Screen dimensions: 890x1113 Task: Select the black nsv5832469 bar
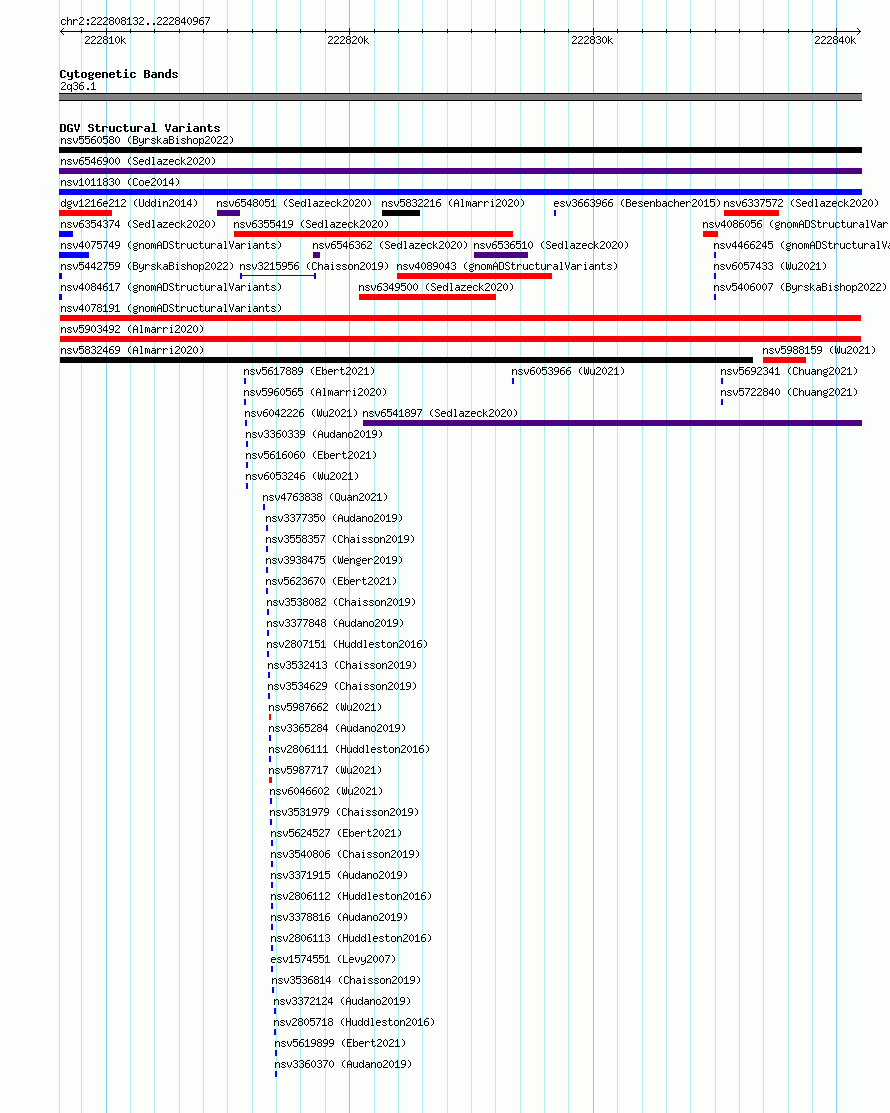tap(406, 360)
